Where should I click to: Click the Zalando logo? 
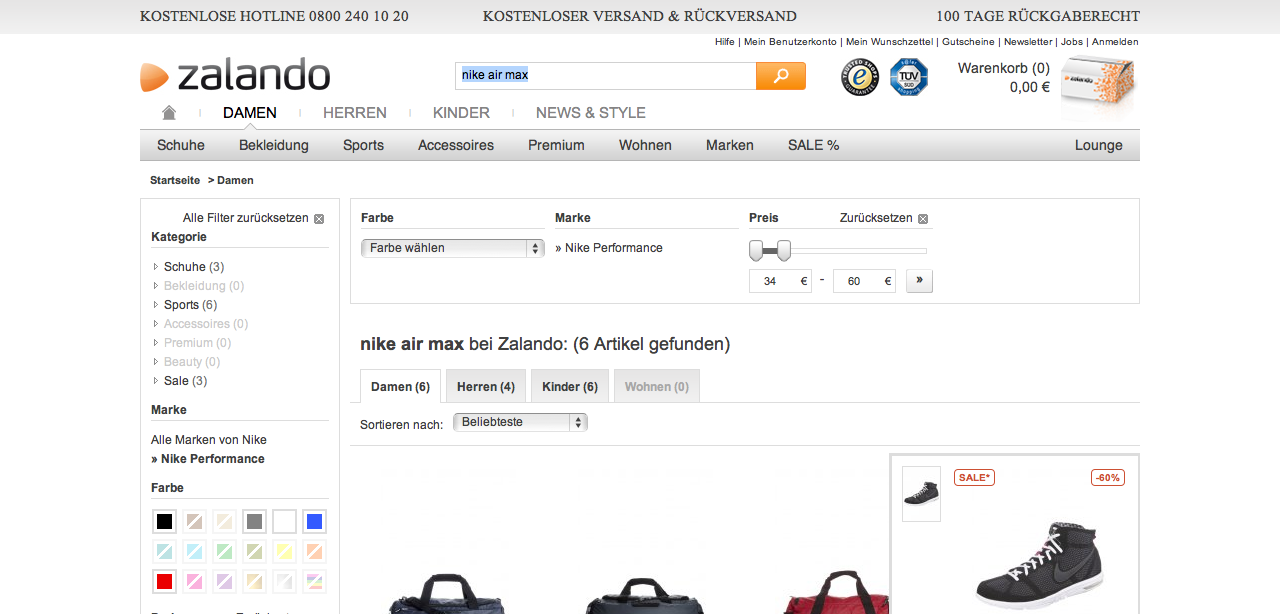click(x=236, y=76)
